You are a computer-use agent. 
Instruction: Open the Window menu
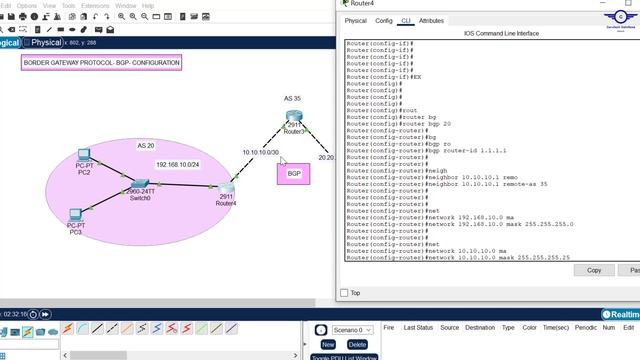pos(125,6)
